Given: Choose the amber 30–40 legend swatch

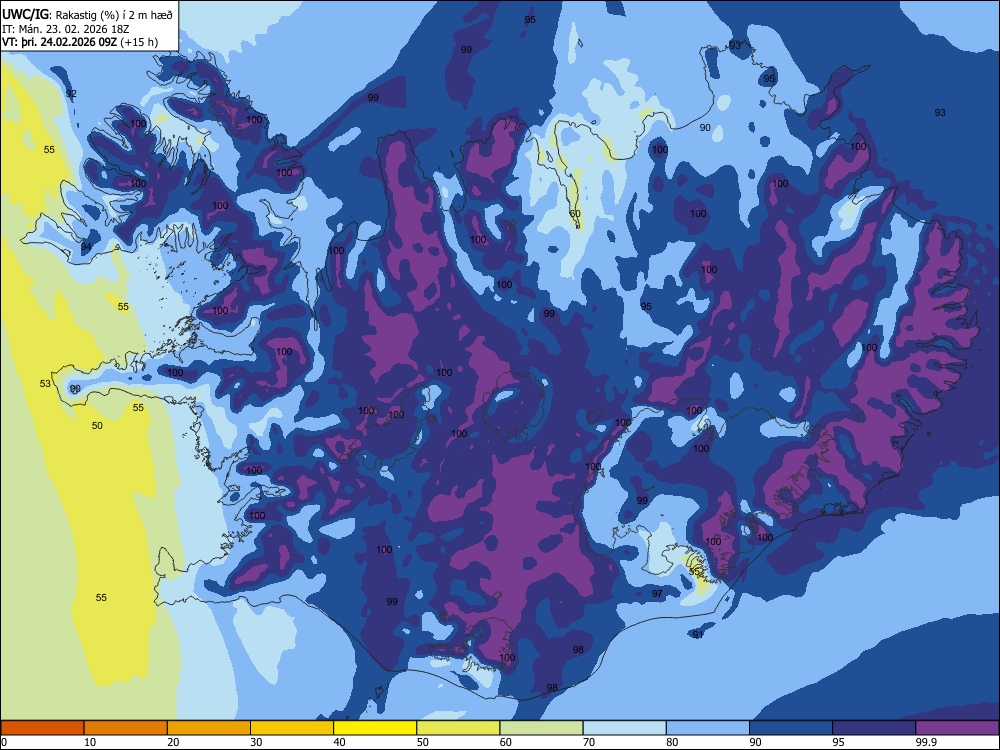Looking at the screenshot, I should click(x=292, y=728).
